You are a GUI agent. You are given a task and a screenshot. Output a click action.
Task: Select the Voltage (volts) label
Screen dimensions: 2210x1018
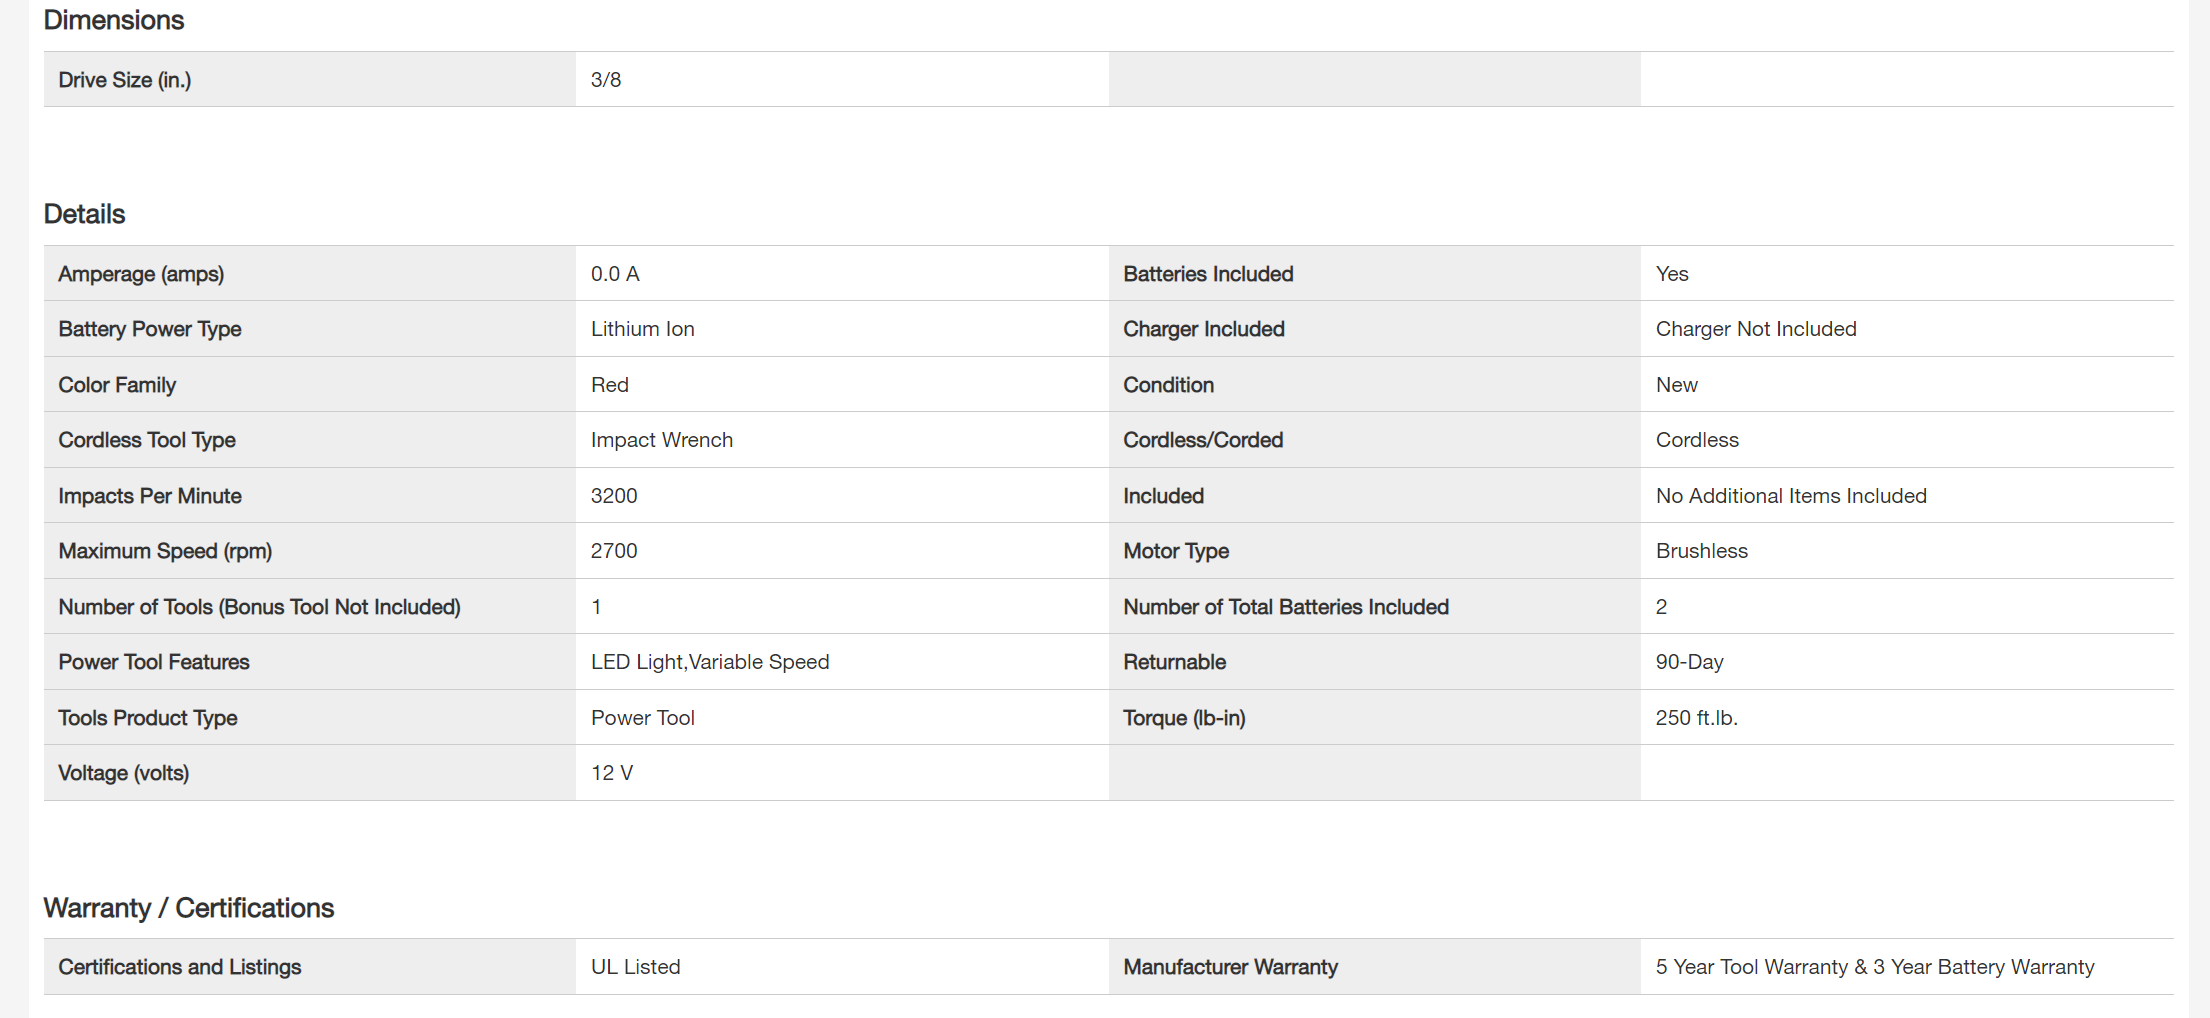(x=124, y=773)
